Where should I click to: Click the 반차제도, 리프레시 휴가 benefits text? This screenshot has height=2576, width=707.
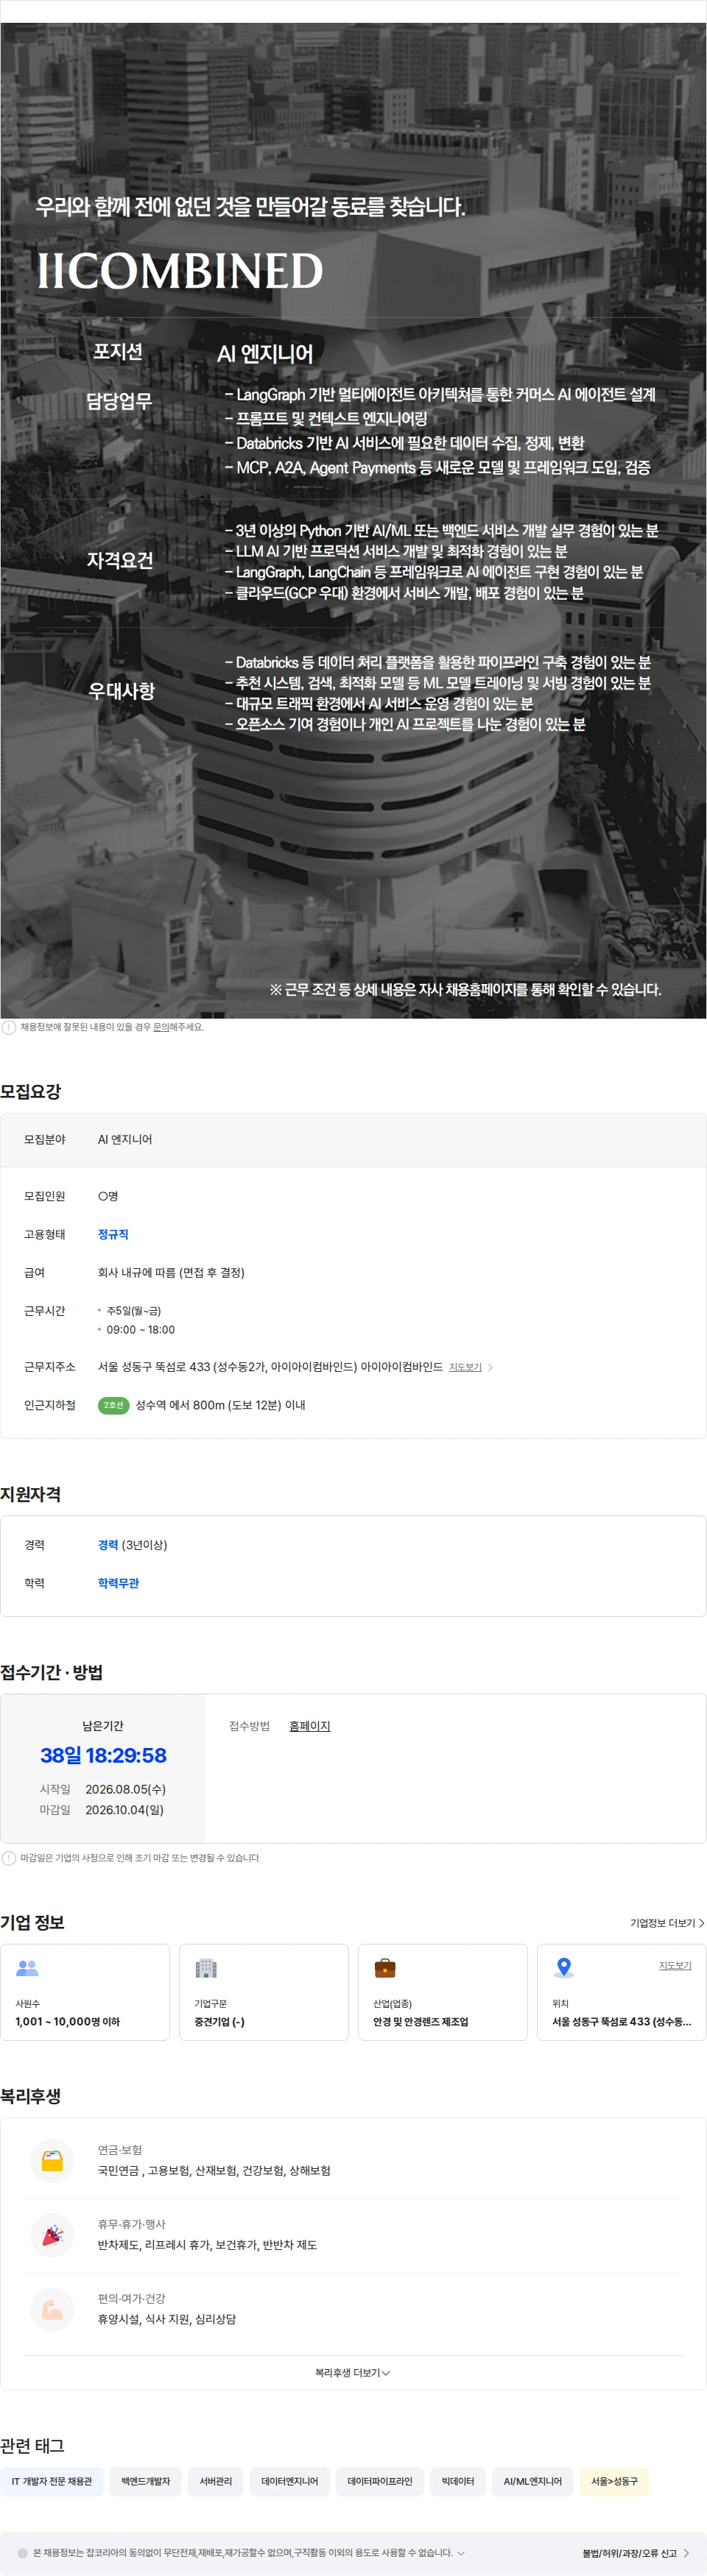click(x=207, y=2245)
